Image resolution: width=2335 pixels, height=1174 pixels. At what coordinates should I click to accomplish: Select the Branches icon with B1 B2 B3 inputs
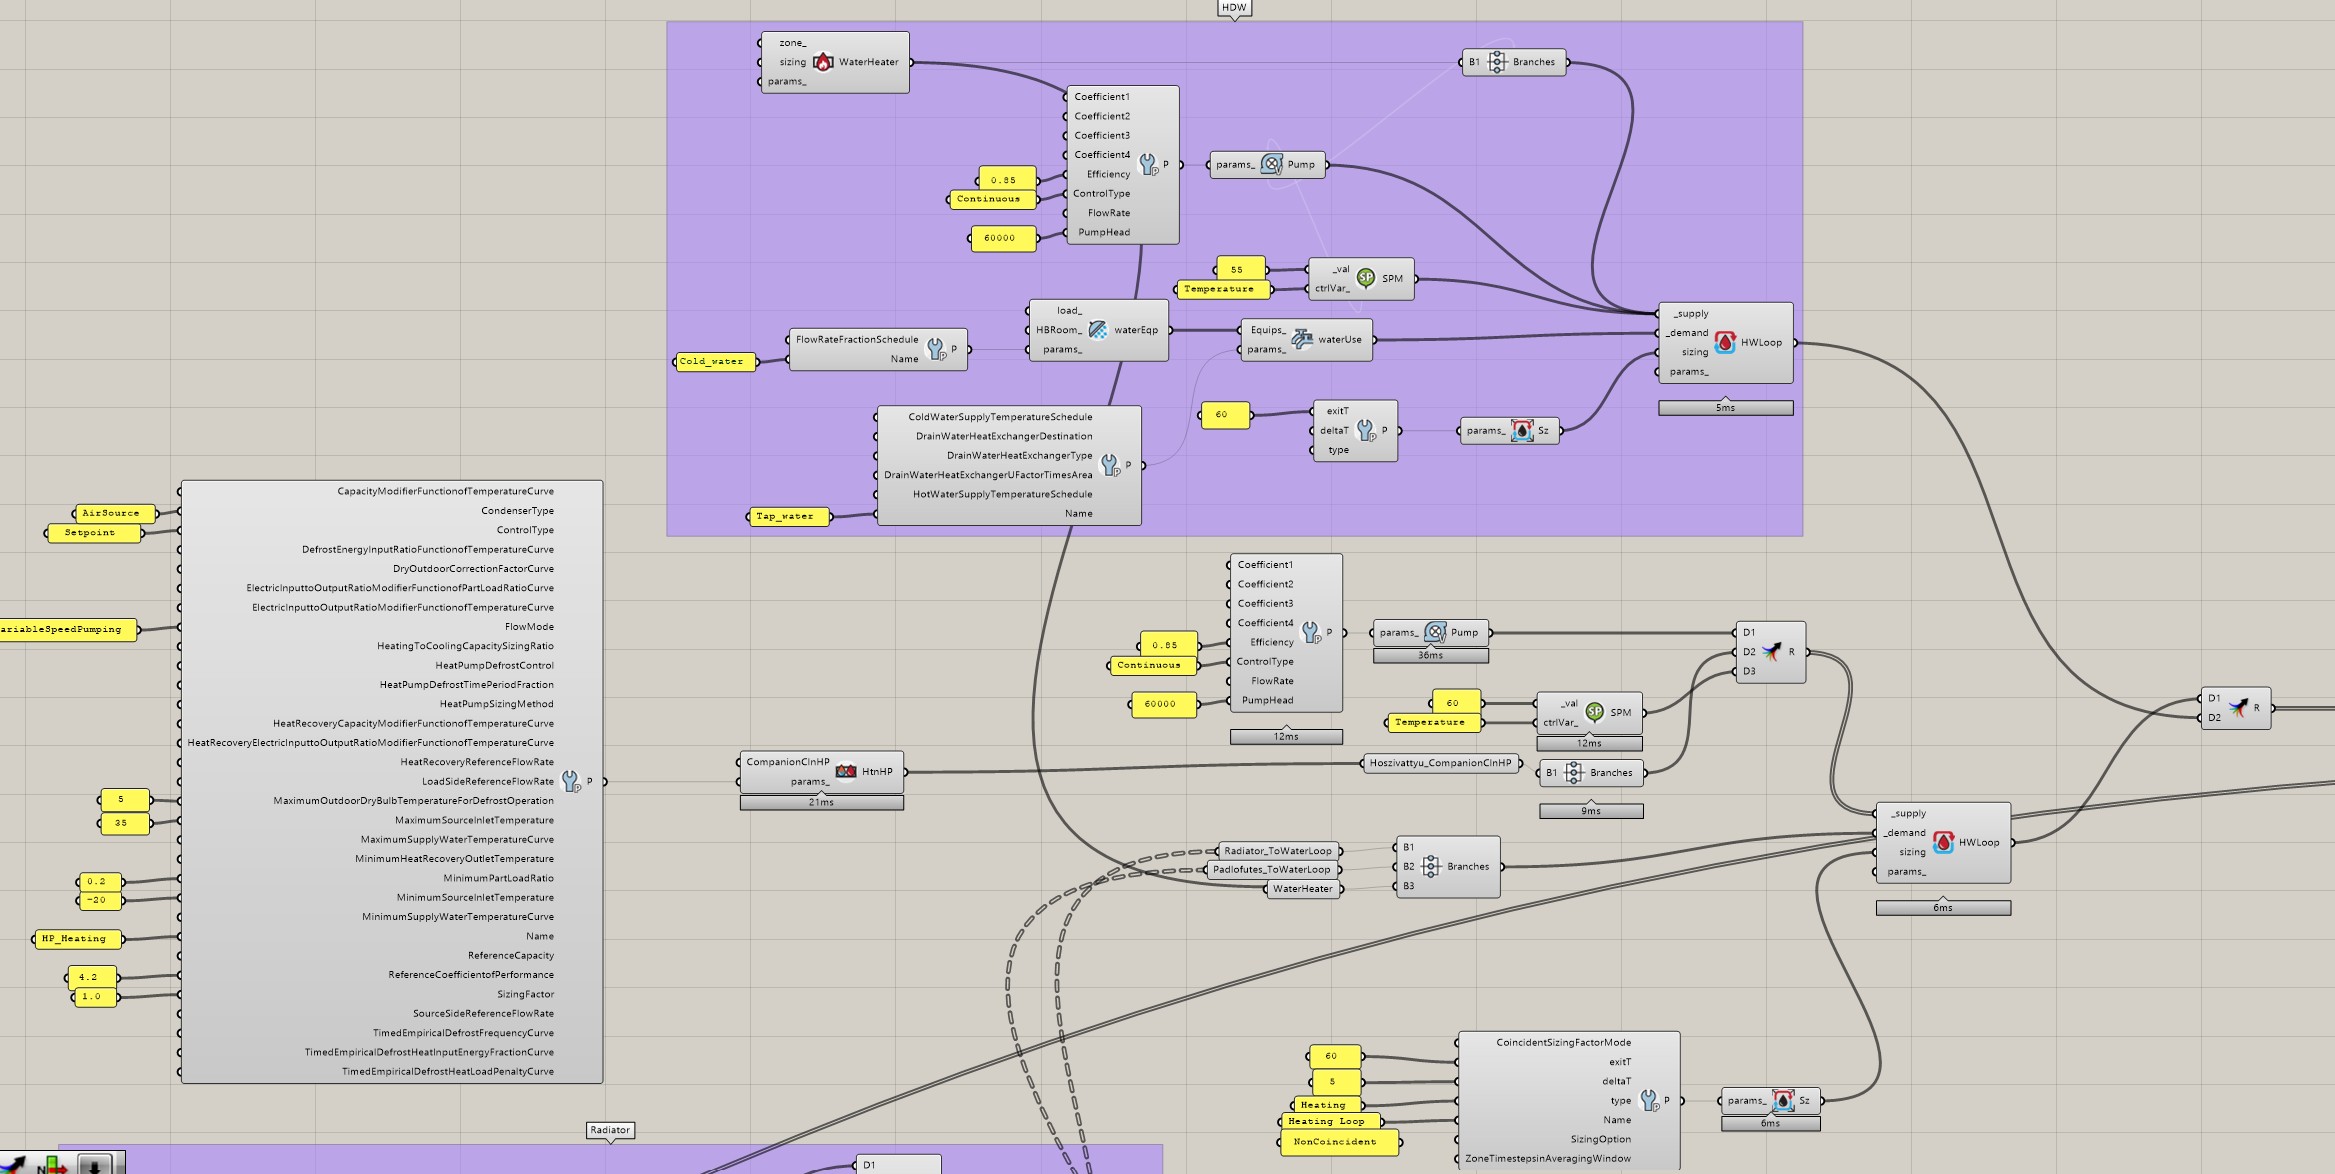[1431, 866]
